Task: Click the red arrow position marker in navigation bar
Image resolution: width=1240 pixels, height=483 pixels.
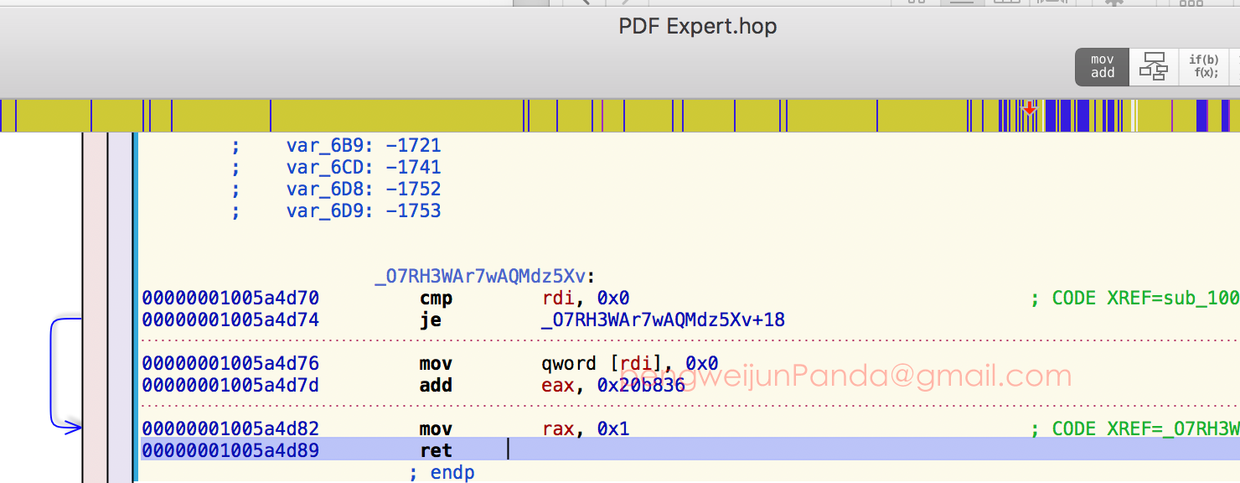Action: click(1029, 106)
